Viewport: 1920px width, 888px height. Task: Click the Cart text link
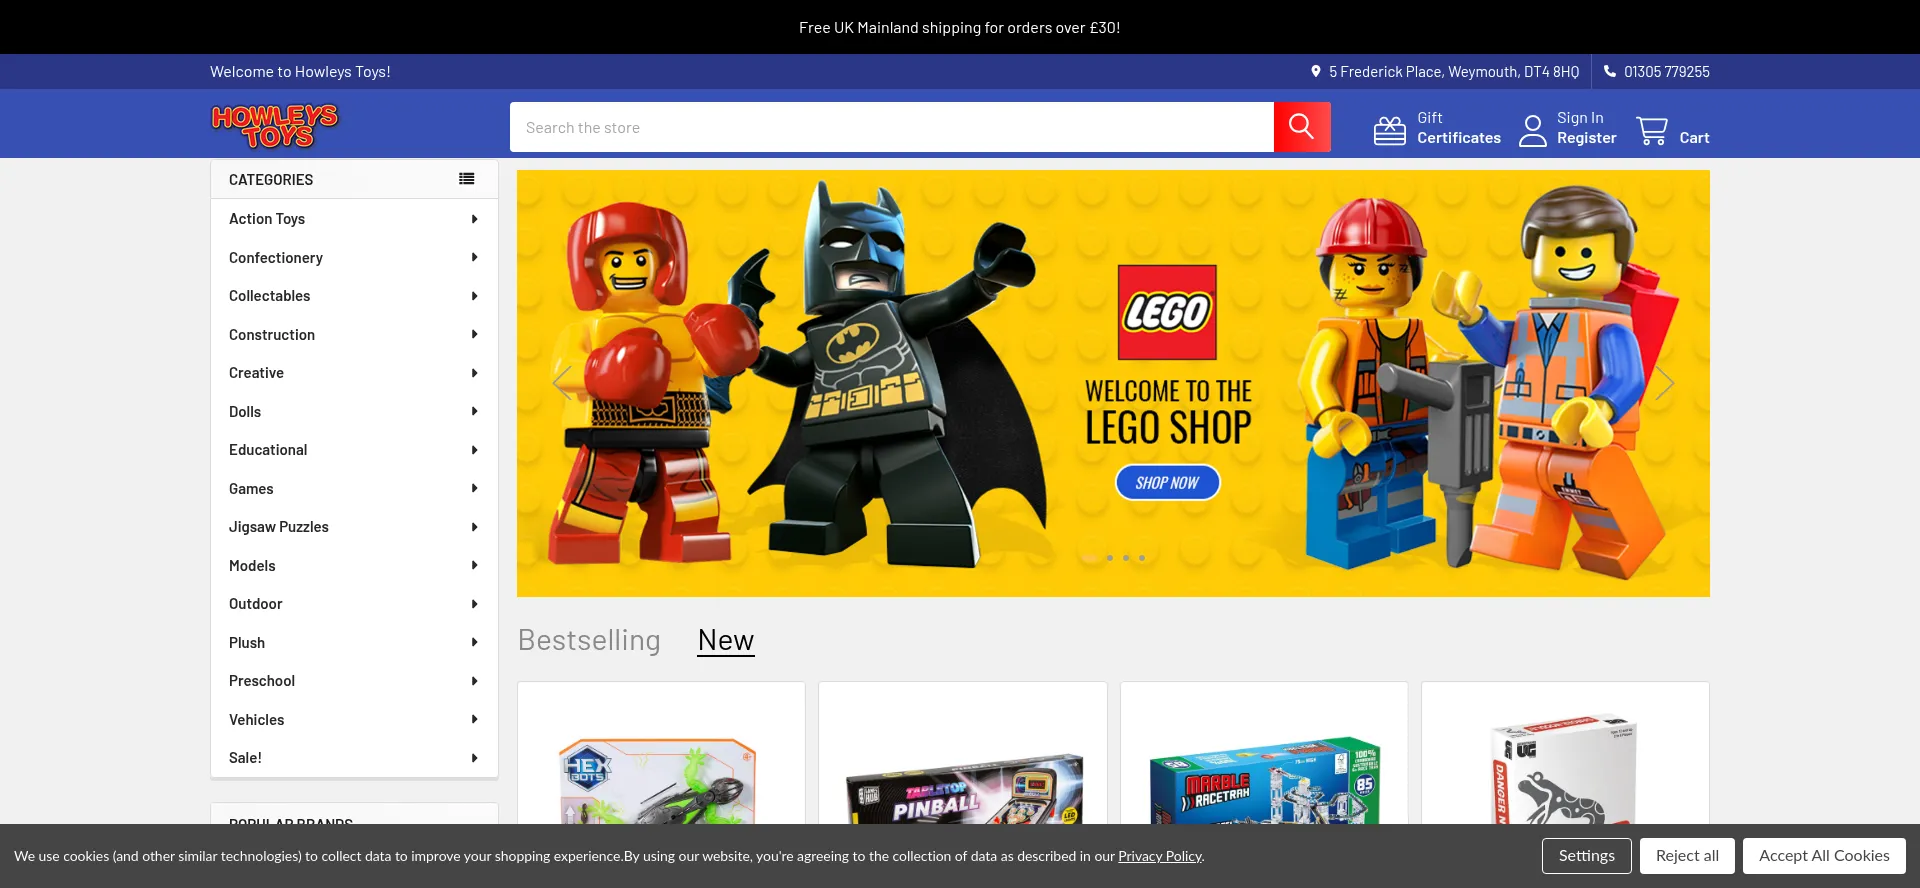click(x=1694, y=138)
